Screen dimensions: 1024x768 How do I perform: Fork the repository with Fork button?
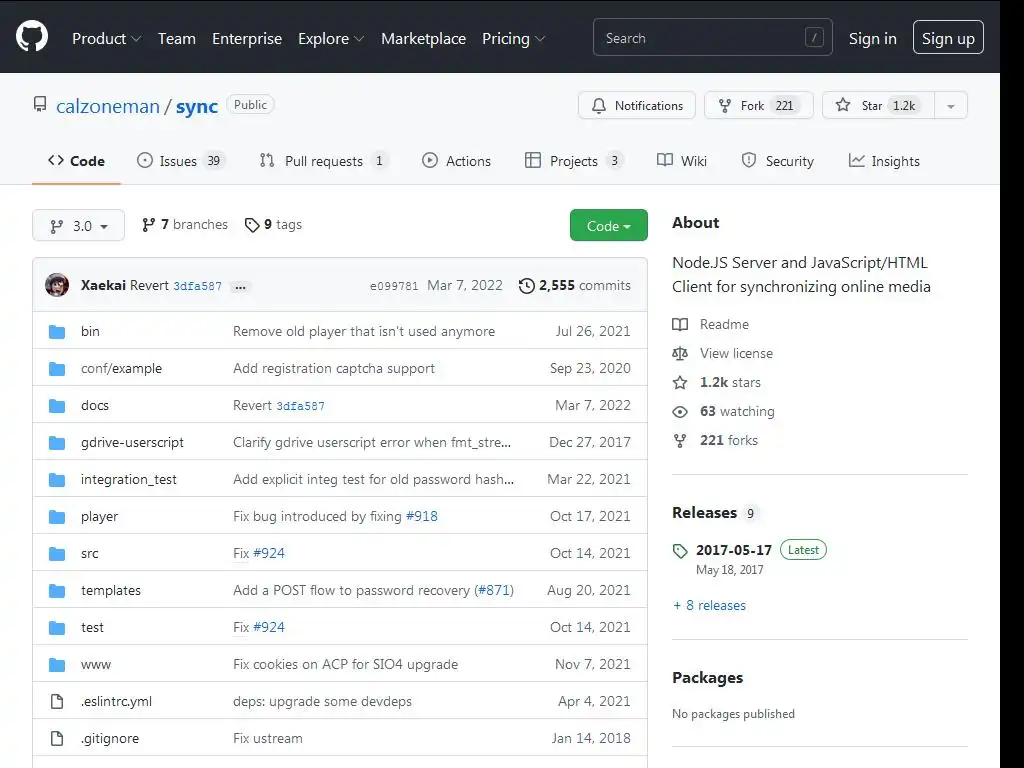pos(758,106)
